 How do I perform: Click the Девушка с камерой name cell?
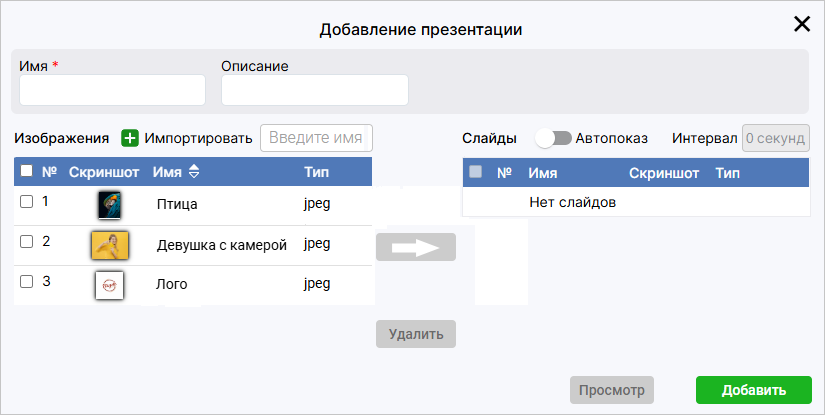(x=222, y=245)
